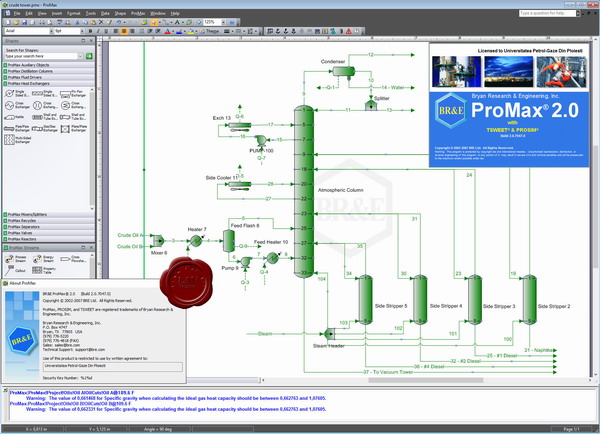Select the Text tool A icon
Image resolution: width=600 pixels, height=434 pixels.
coord(177,22)
